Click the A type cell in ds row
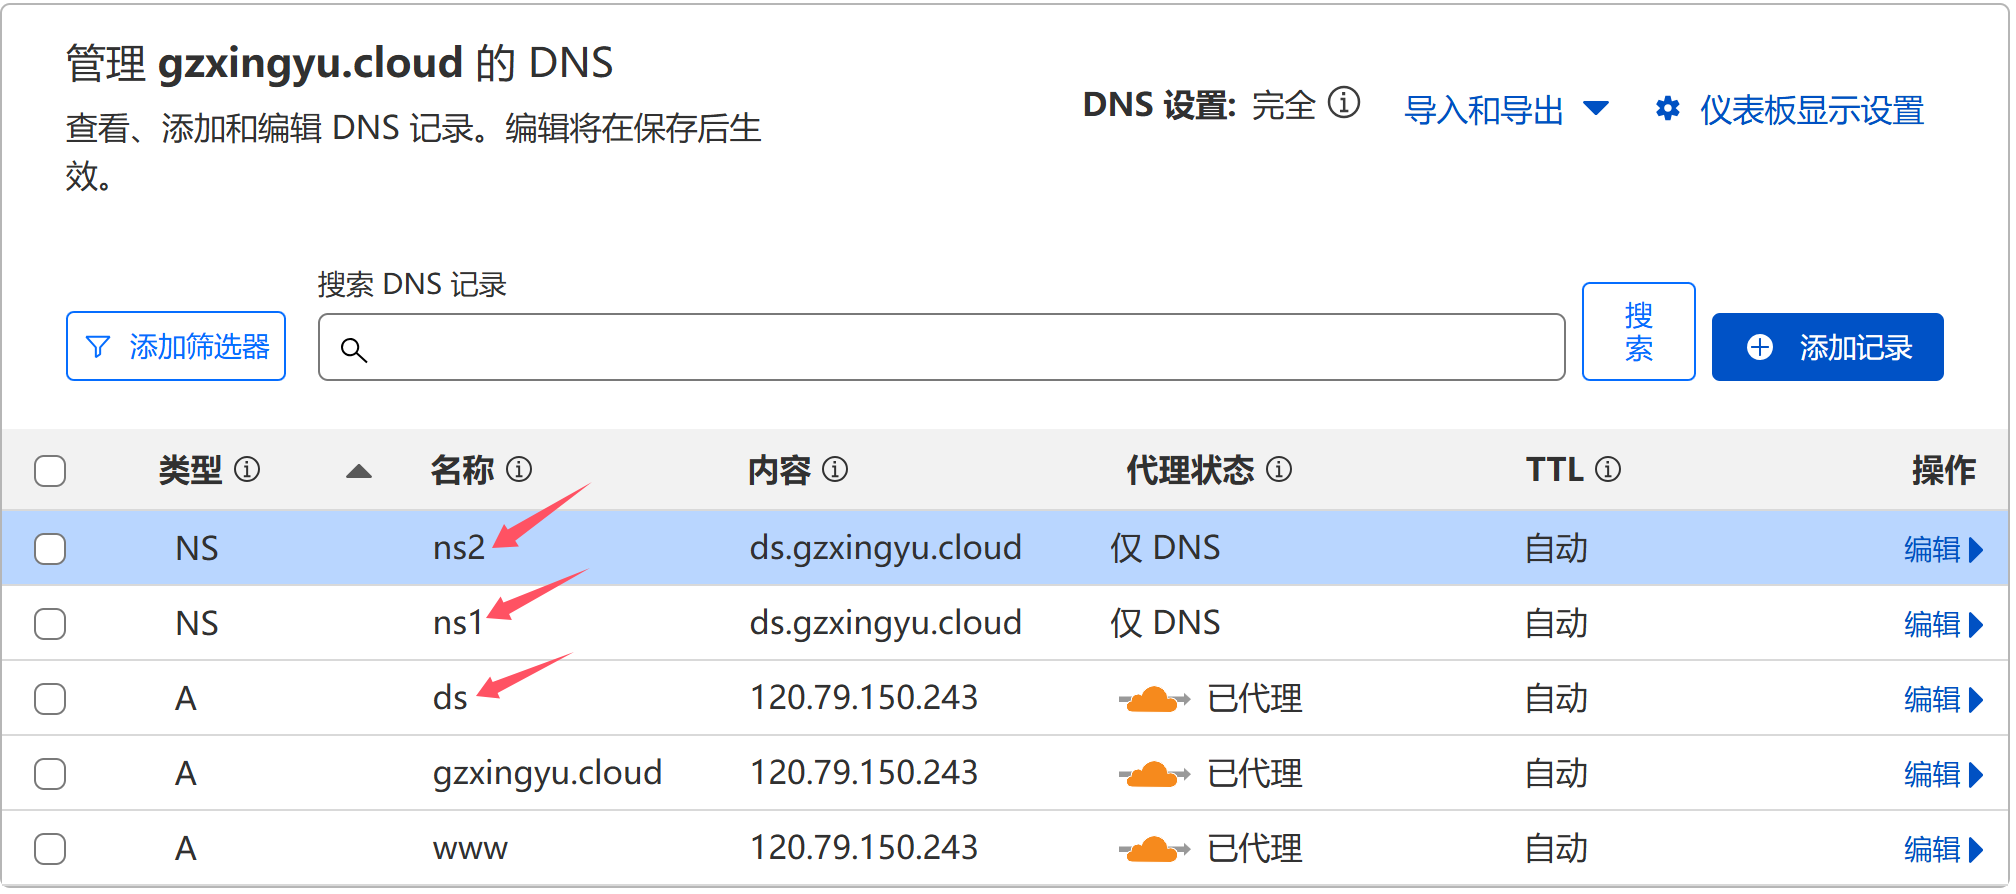Viewport: 2016px width, 894px height. [185, 698]
